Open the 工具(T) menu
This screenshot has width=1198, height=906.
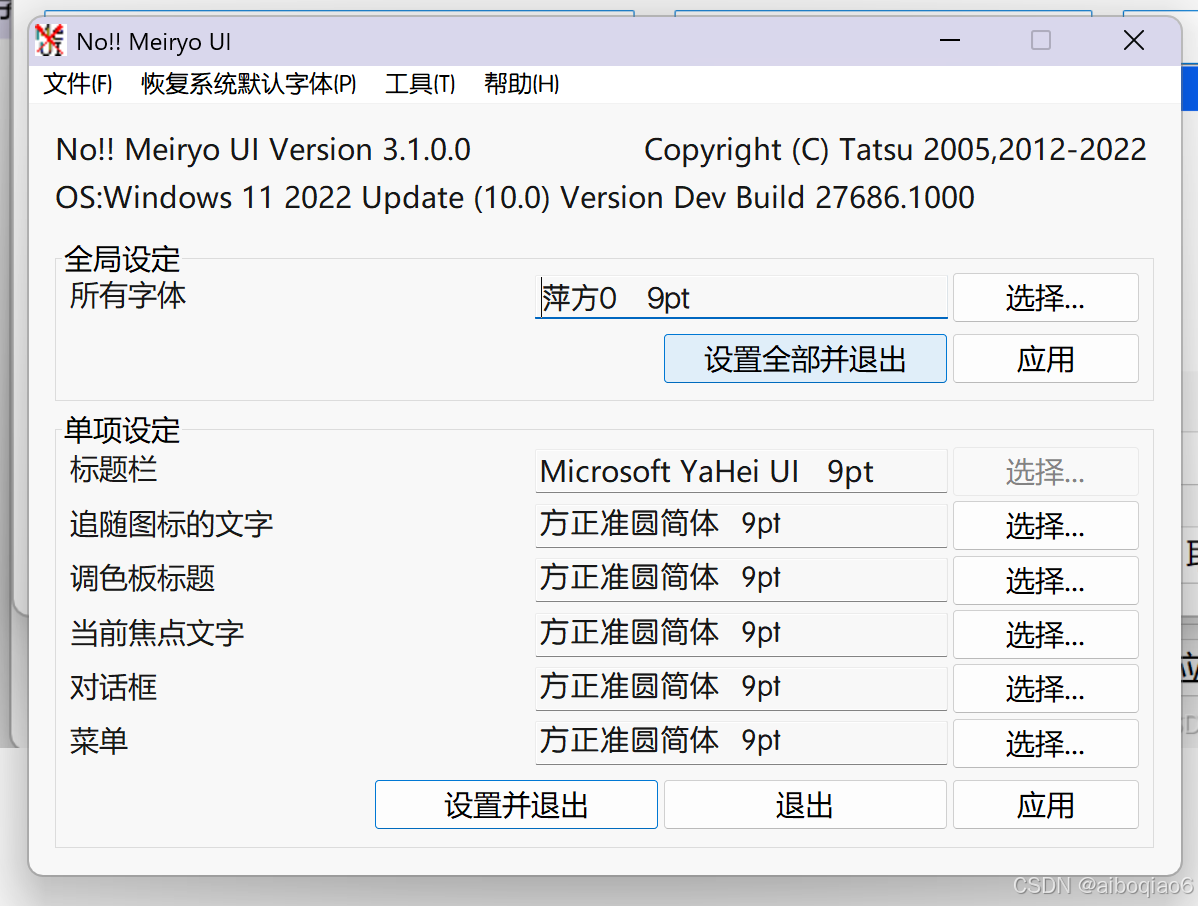pos(420,84)
